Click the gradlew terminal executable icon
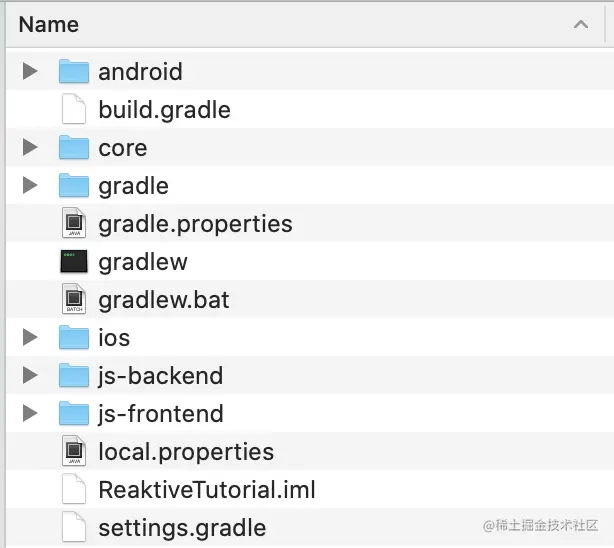 (74, 261)
